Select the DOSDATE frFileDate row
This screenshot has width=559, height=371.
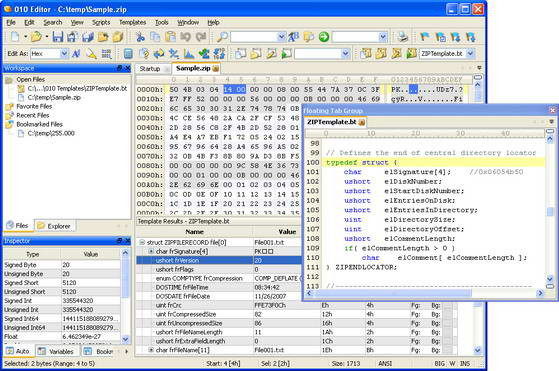219,296
